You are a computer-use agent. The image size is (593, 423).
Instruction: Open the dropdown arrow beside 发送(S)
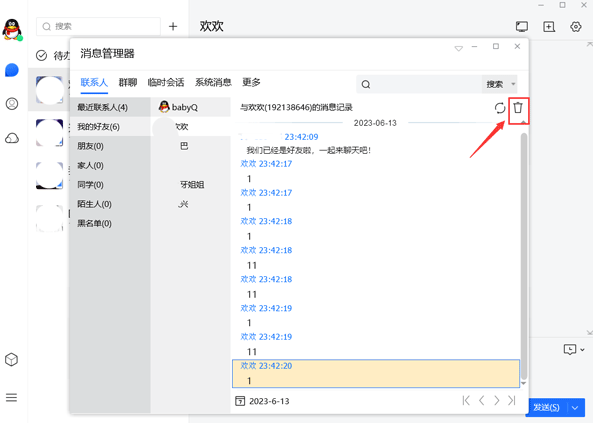pos(575,407)
